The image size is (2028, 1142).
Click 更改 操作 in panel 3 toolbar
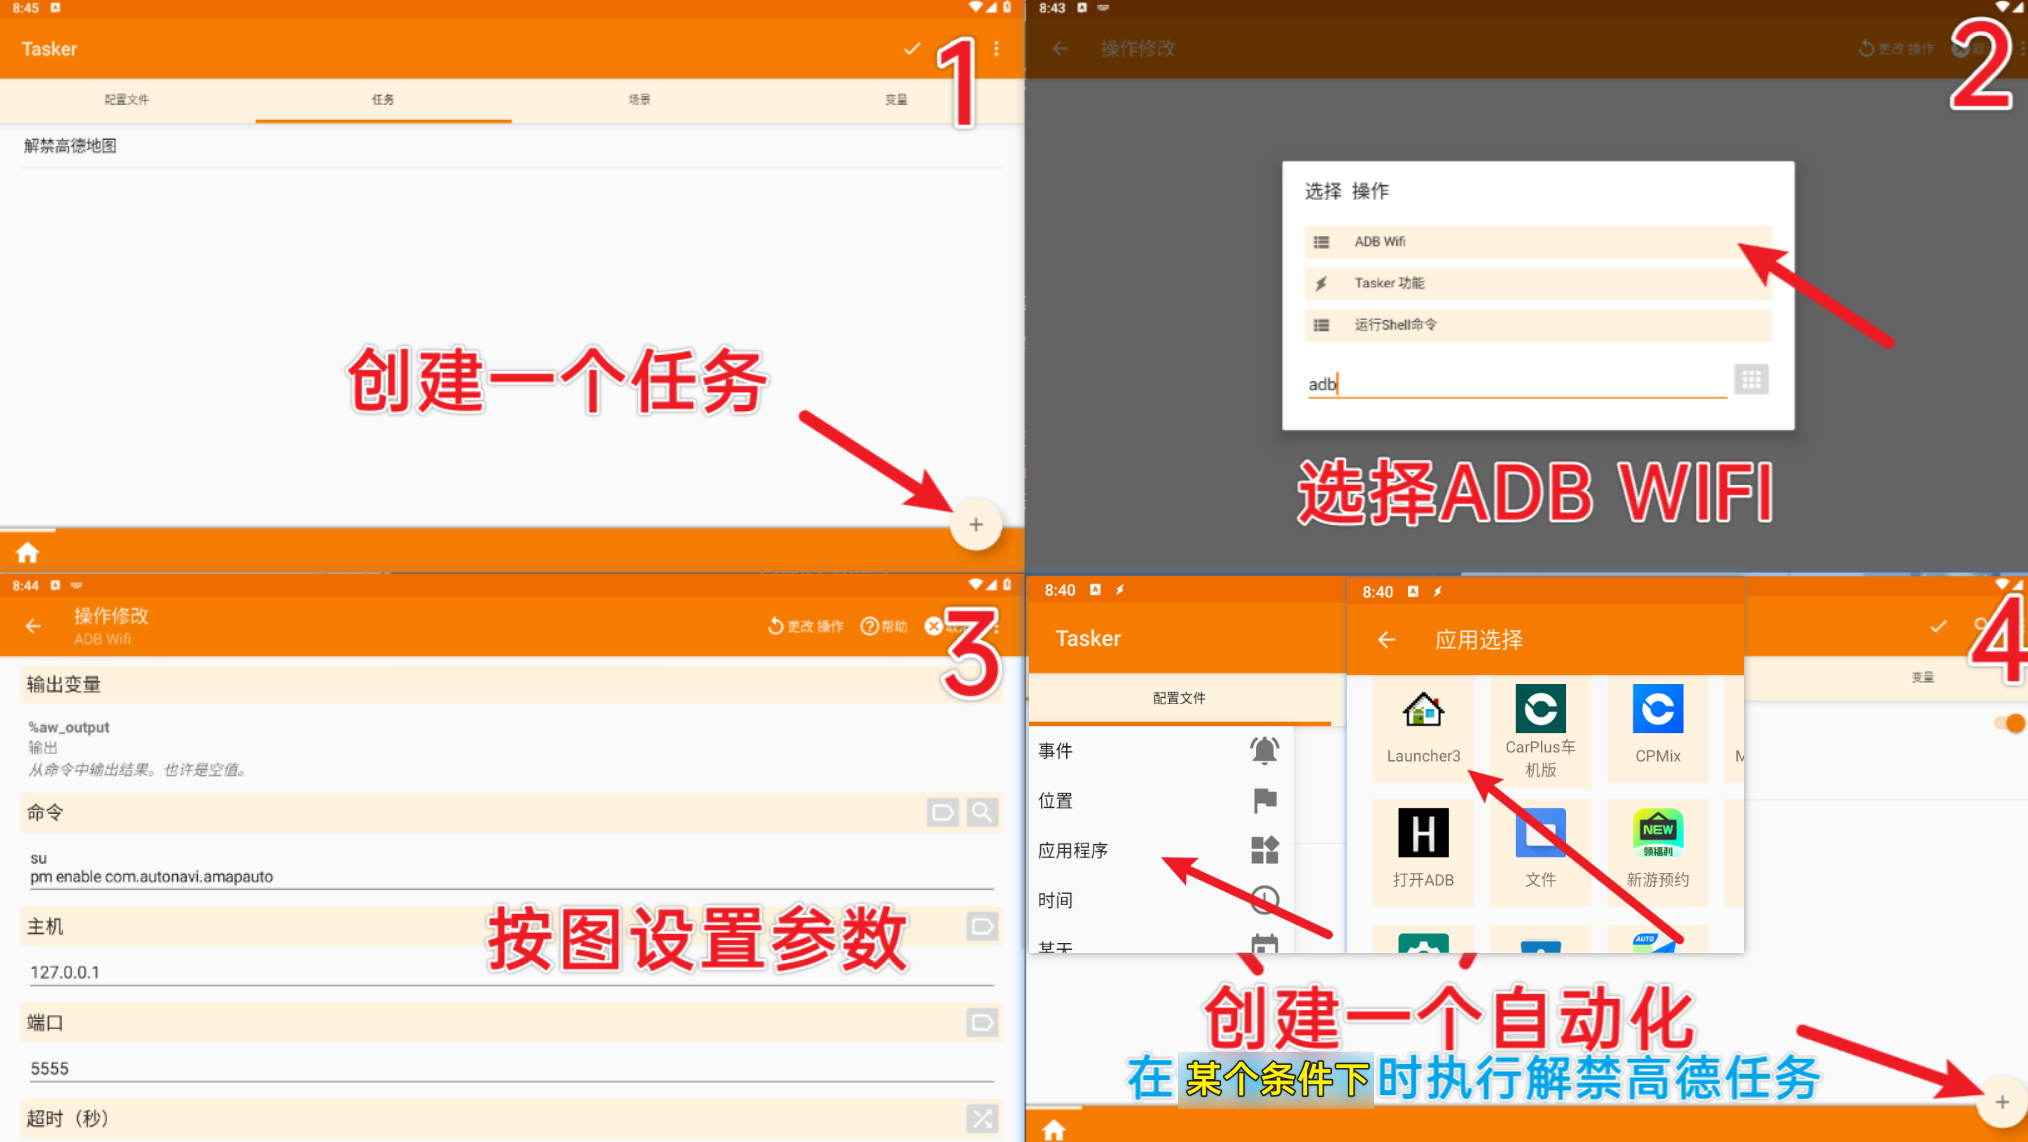pos(806,626)
